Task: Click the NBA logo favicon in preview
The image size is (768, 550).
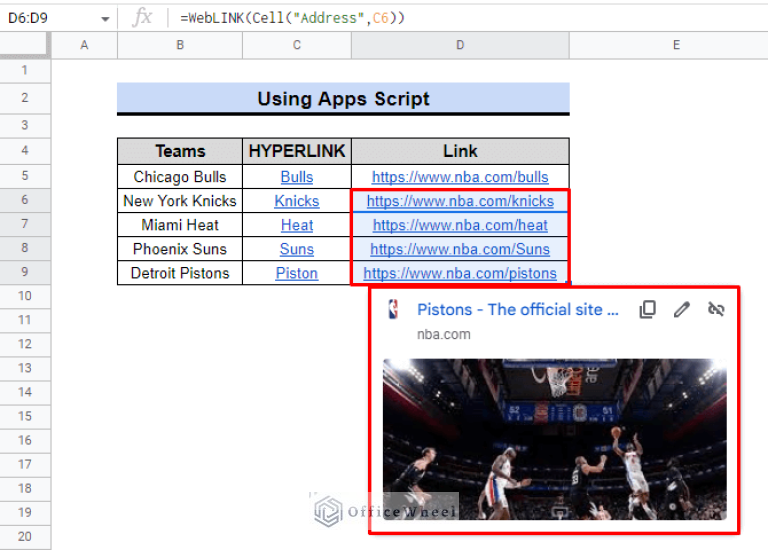Action: (393, 310)
